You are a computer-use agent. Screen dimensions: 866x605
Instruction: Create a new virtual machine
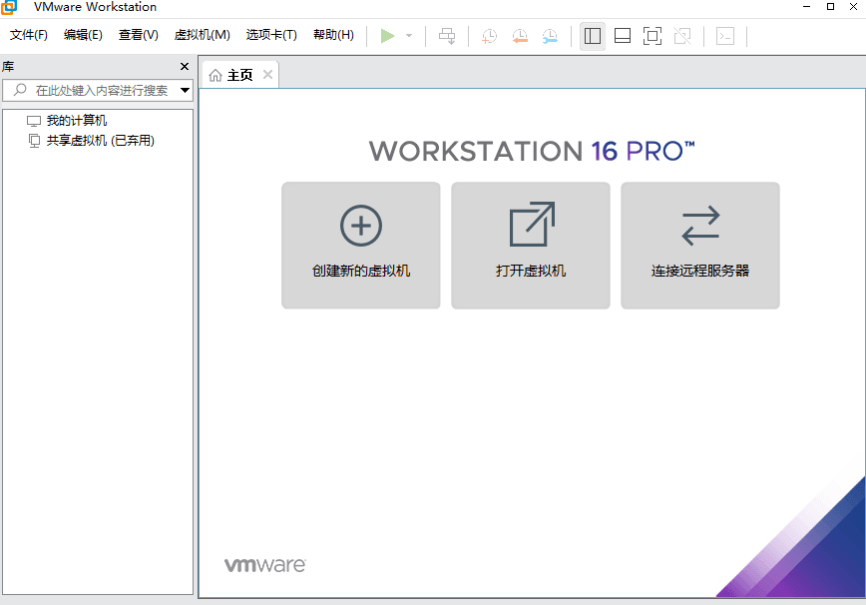click(x=360, y=245)
